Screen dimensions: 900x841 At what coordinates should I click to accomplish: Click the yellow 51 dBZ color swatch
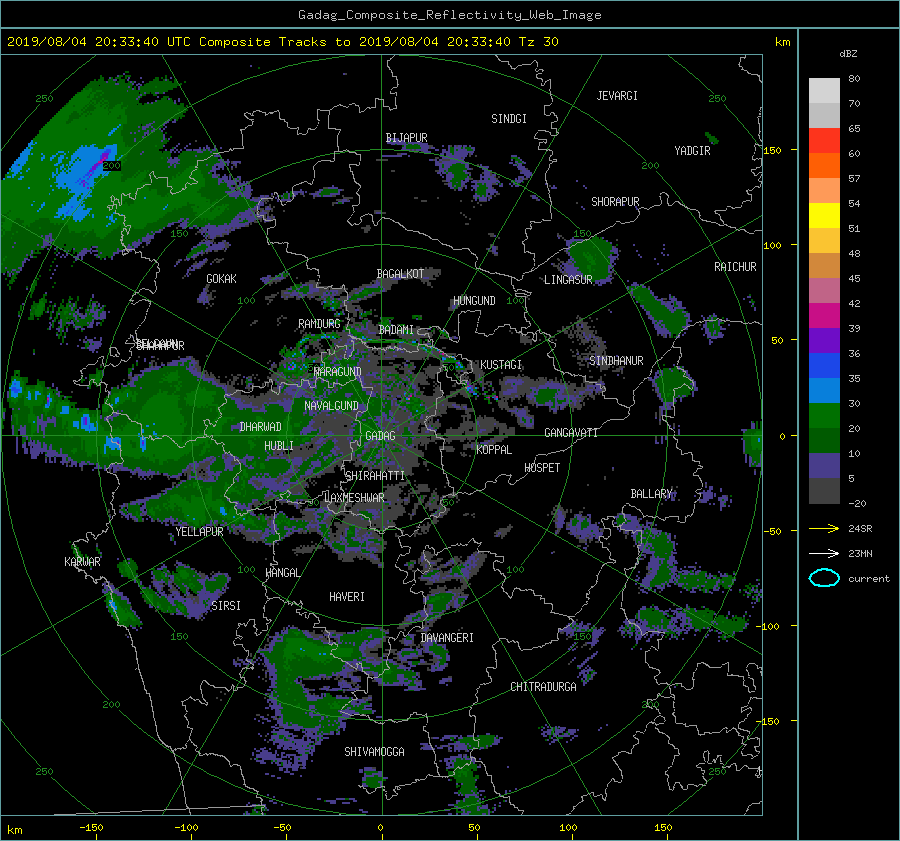[x=824, y=216]
